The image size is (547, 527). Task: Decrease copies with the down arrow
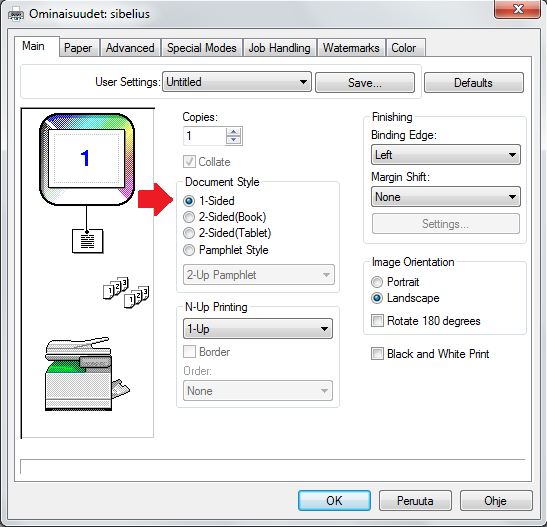[233, 140]
